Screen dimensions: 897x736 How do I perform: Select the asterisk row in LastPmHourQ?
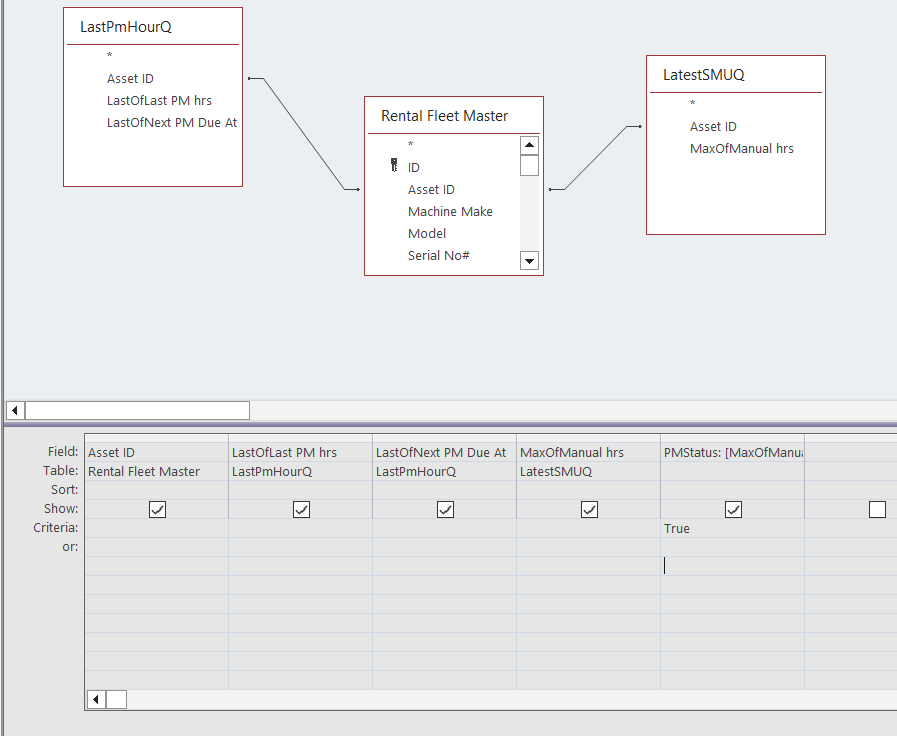[108, 56]
